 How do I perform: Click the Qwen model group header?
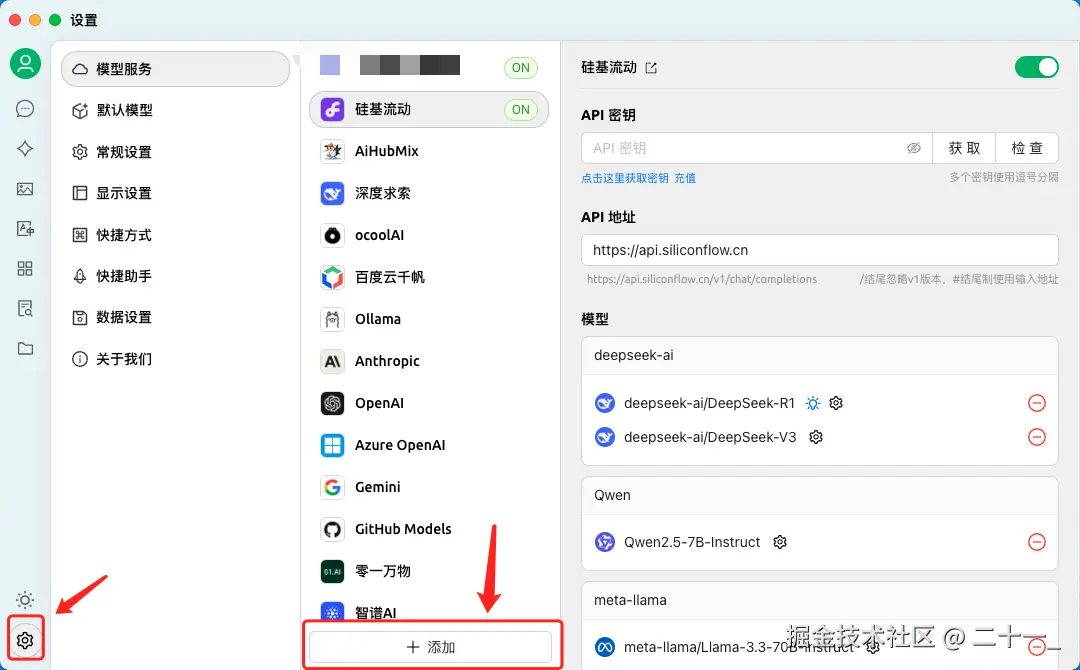(x=820, y=496)
